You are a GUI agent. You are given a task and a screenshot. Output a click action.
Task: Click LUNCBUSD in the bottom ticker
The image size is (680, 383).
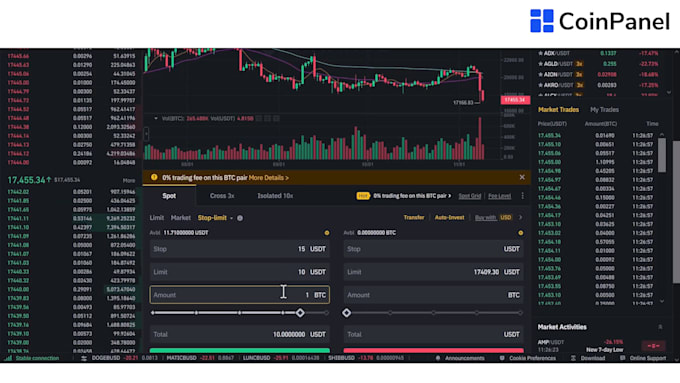point(256,358)
